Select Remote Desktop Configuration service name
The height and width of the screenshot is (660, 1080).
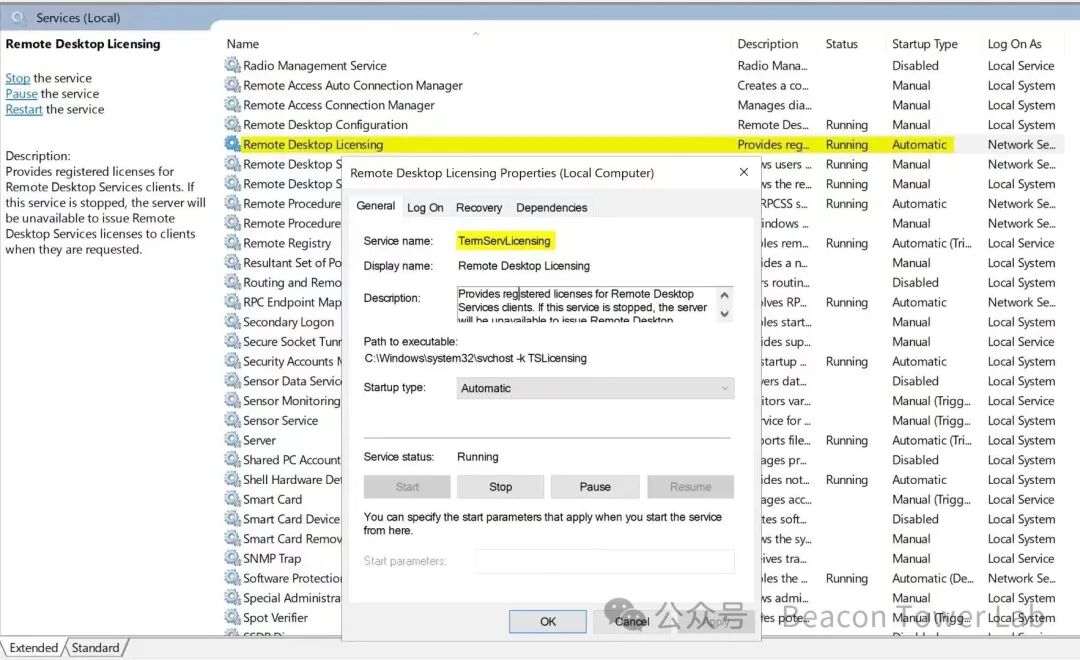(325, 124)
